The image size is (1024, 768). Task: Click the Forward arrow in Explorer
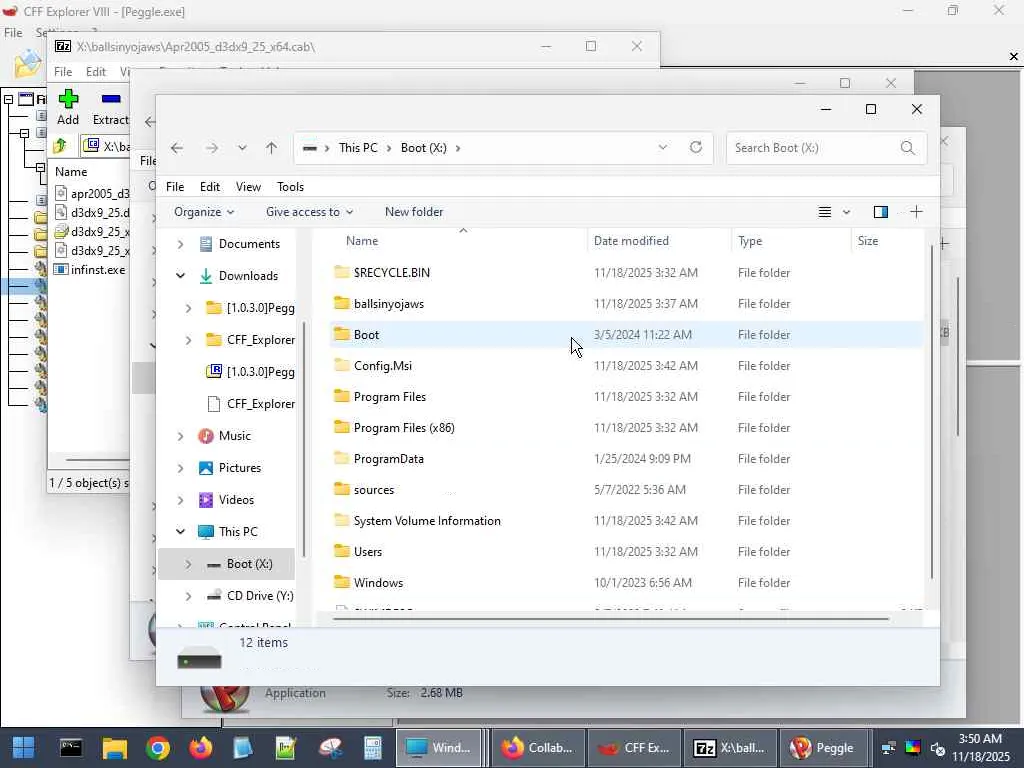tap(212, 148)
